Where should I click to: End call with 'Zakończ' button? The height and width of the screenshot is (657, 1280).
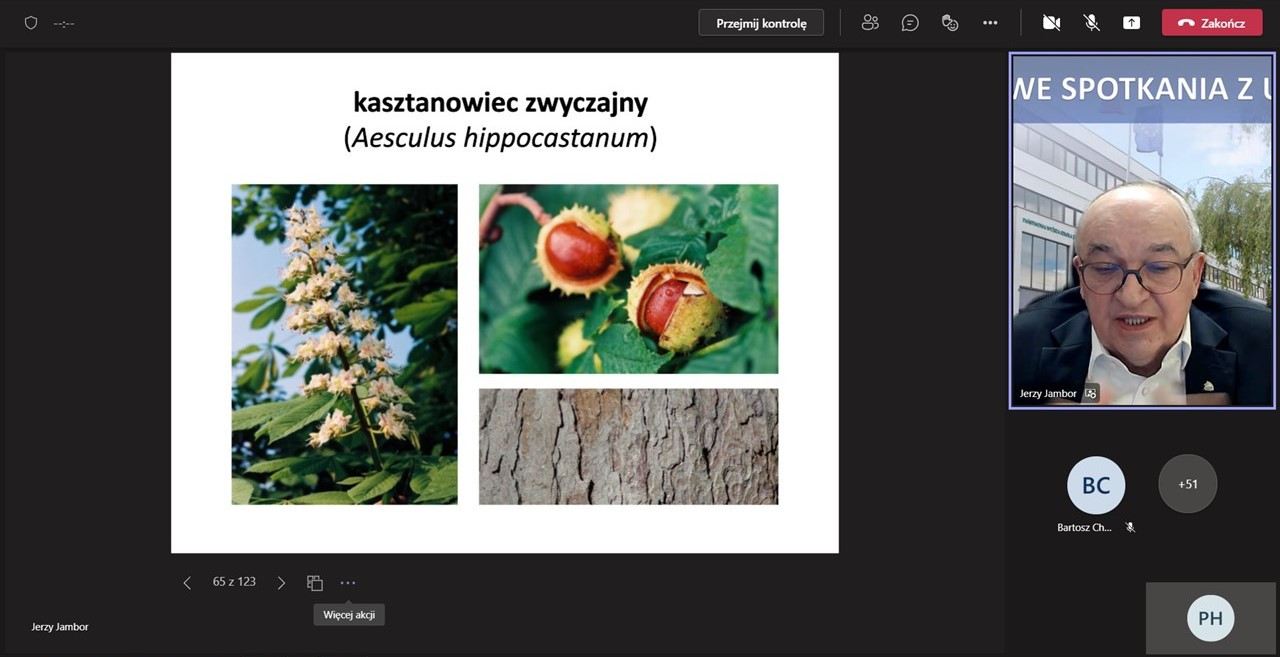coord(1211,23)
